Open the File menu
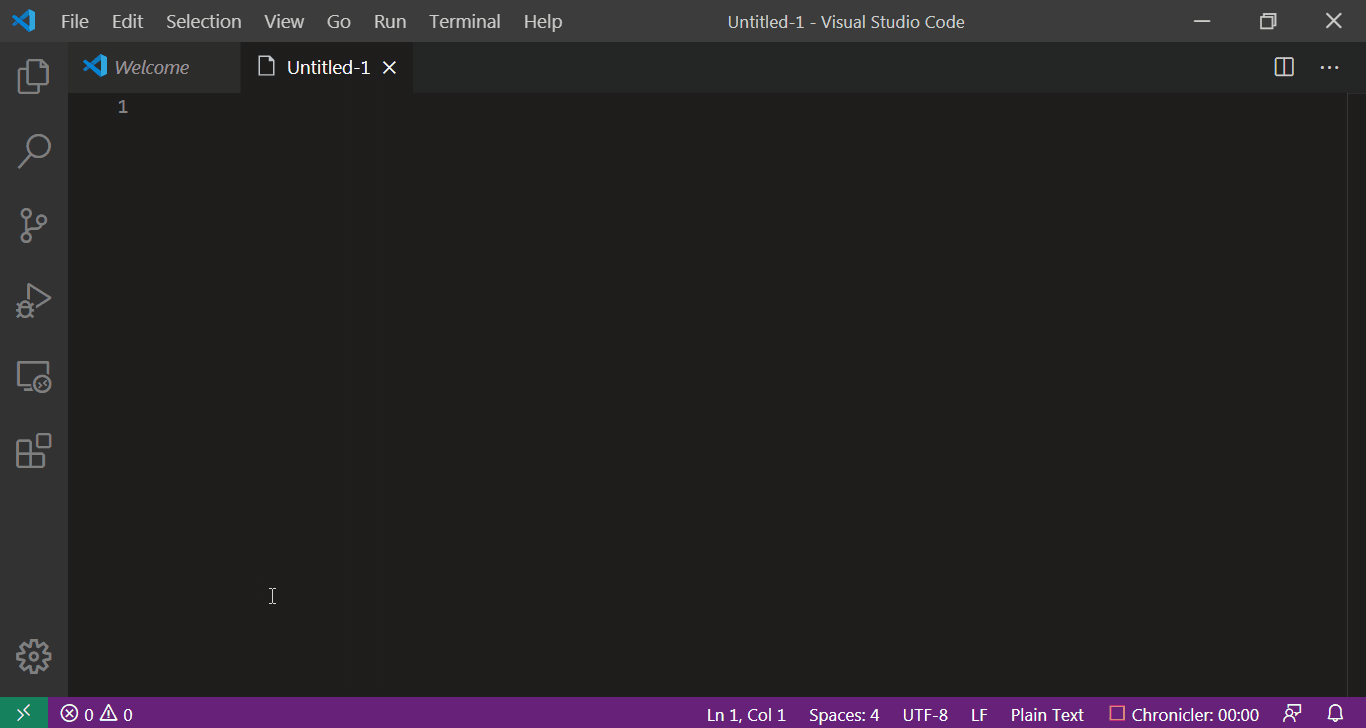Screen dimensions: 1366x728 [75, 21]
